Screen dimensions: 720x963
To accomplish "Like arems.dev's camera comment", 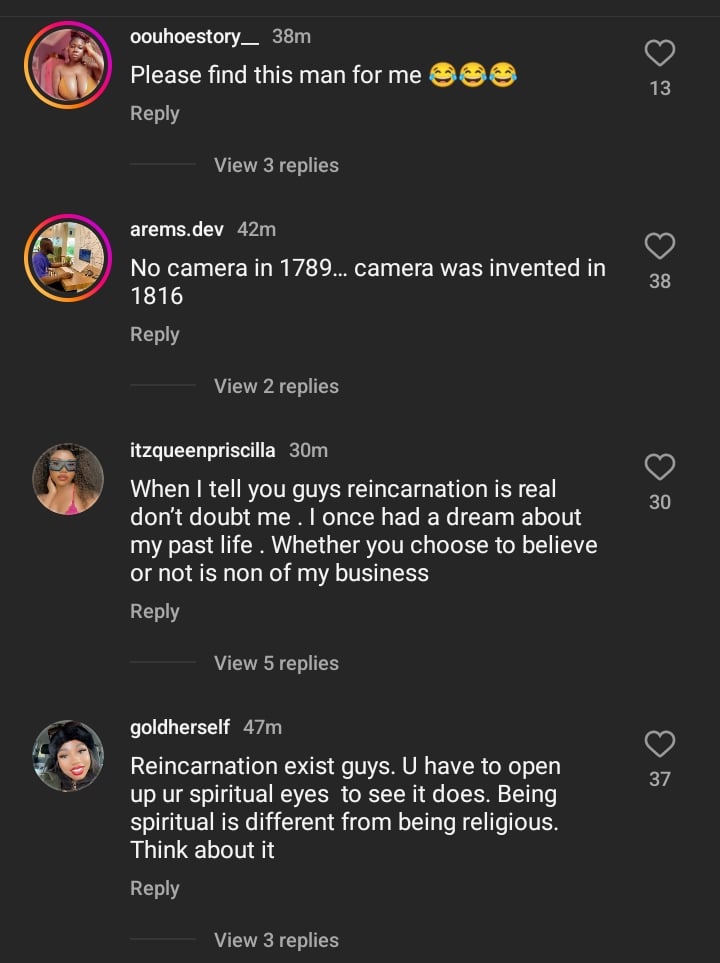I will point(659,246).
